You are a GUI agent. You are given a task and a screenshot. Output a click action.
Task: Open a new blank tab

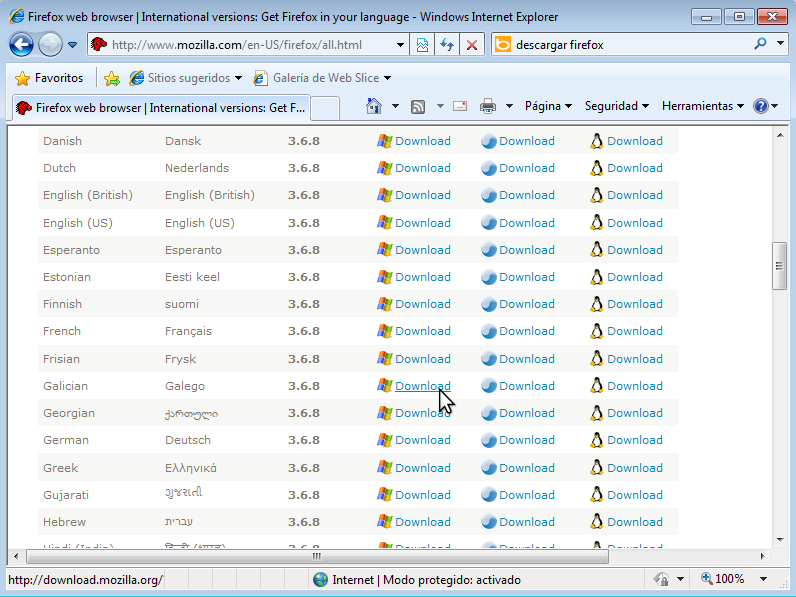pos(325,108)
